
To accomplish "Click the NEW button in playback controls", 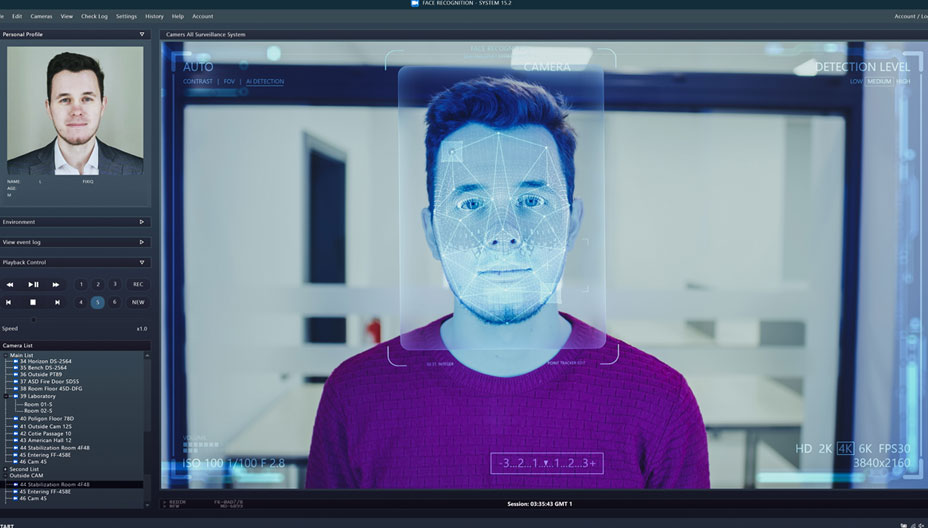I will tap(138, 302).
